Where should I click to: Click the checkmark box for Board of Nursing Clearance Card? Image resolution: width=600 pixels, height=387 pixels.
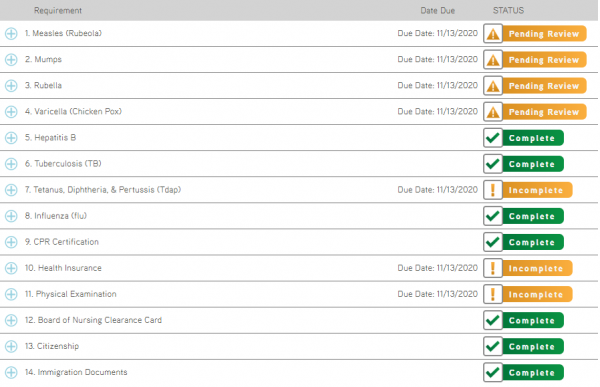pyautogui.click(x=493, y=320)
